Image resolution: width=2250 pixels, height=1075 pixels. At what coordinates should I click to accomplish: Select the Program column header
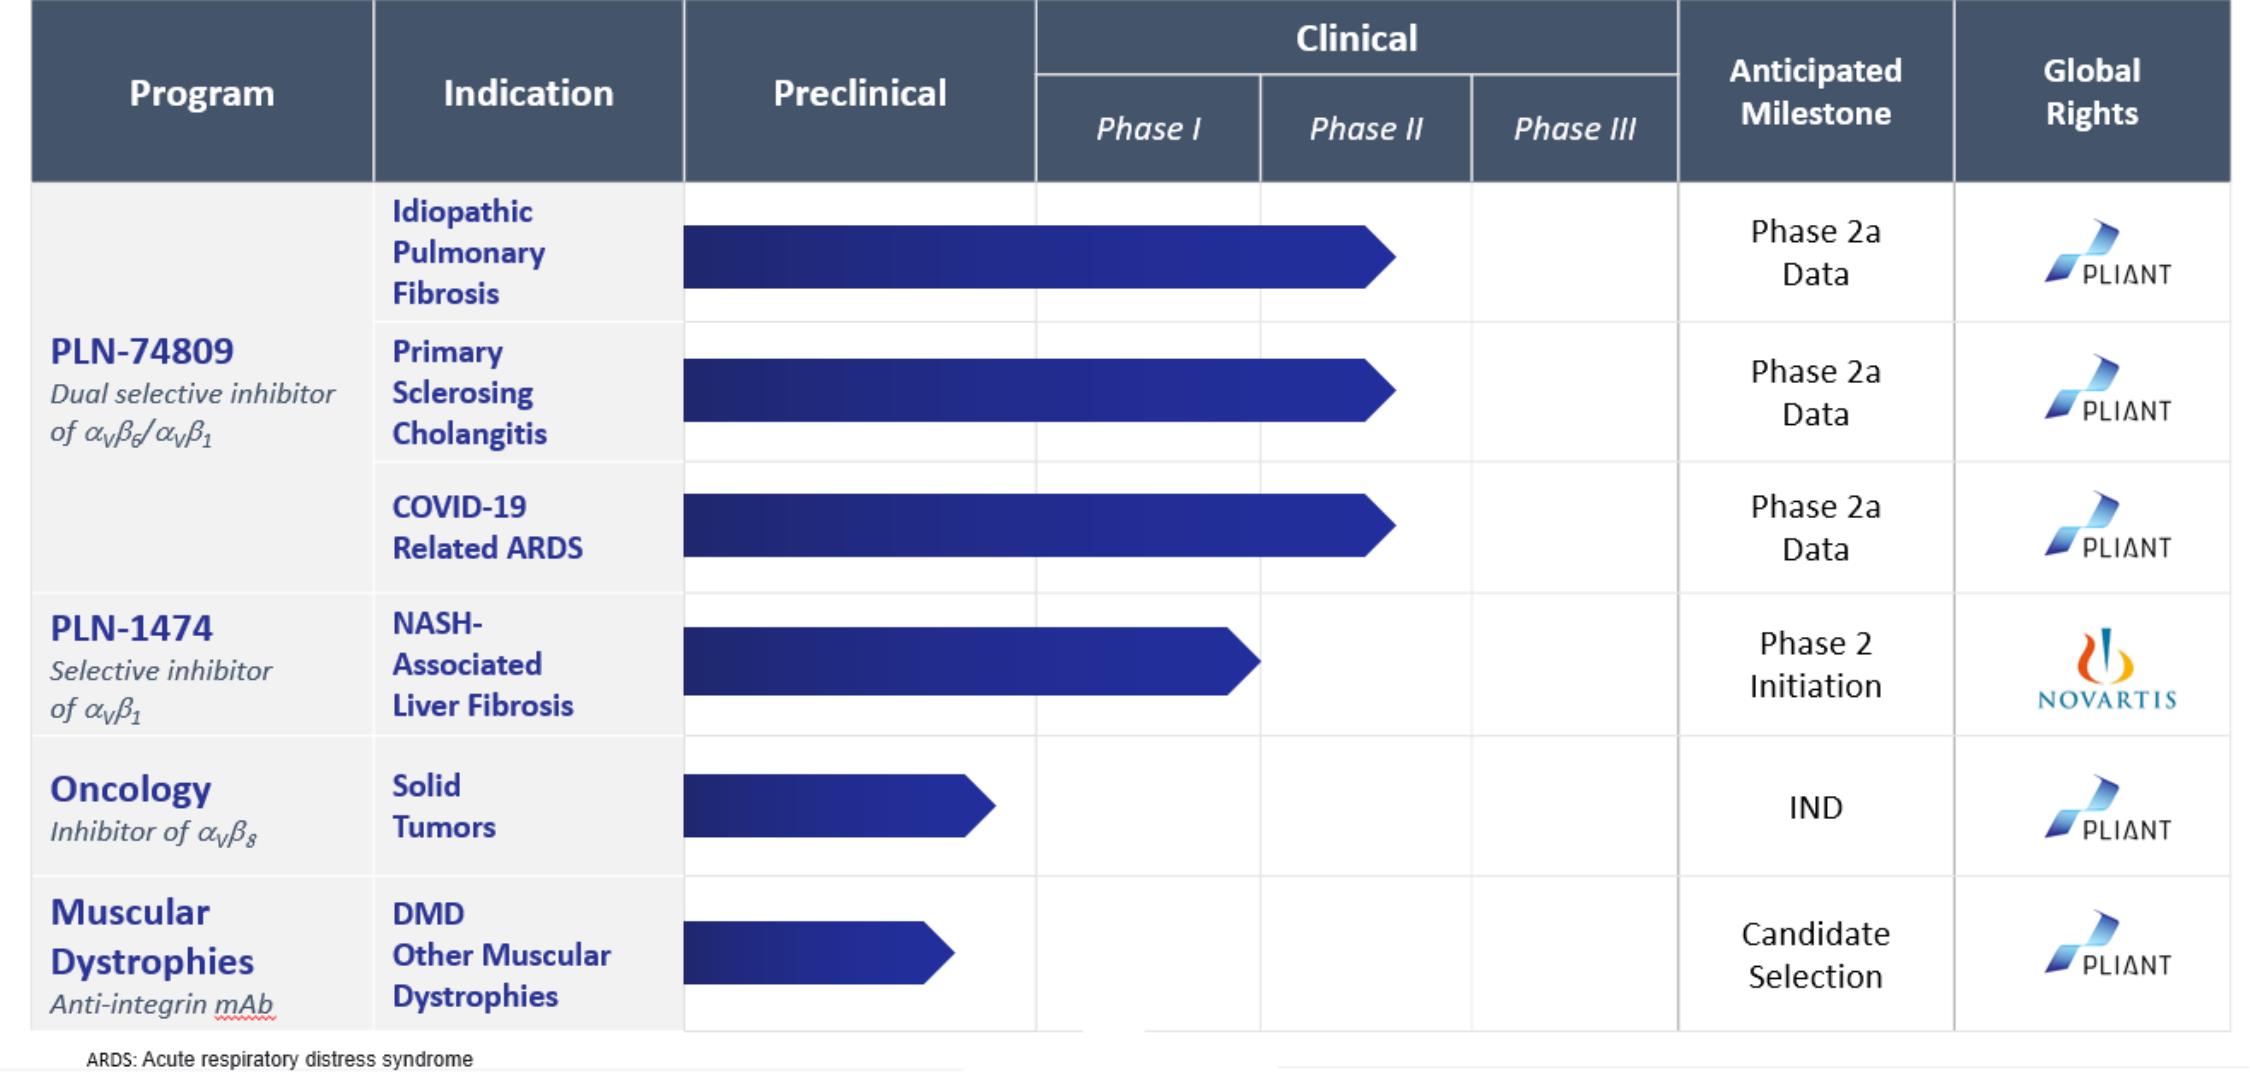[202, 92]
